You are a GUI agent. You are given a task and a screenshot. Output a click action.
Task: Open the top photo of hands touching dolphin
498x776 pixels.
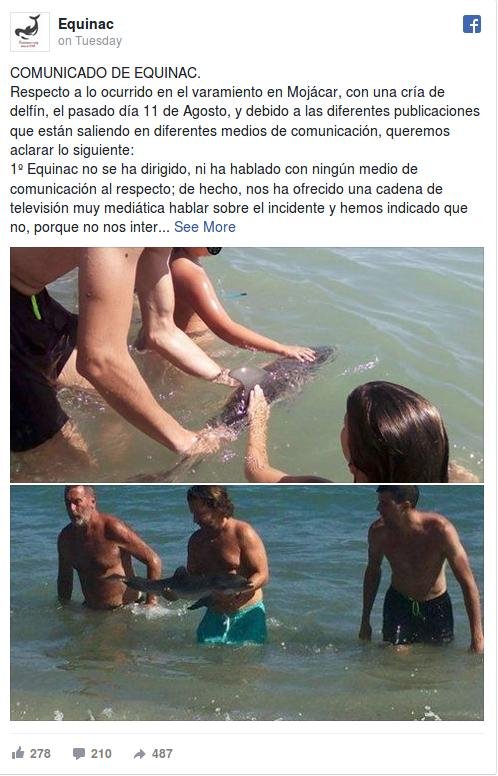(x=247, y=365)
